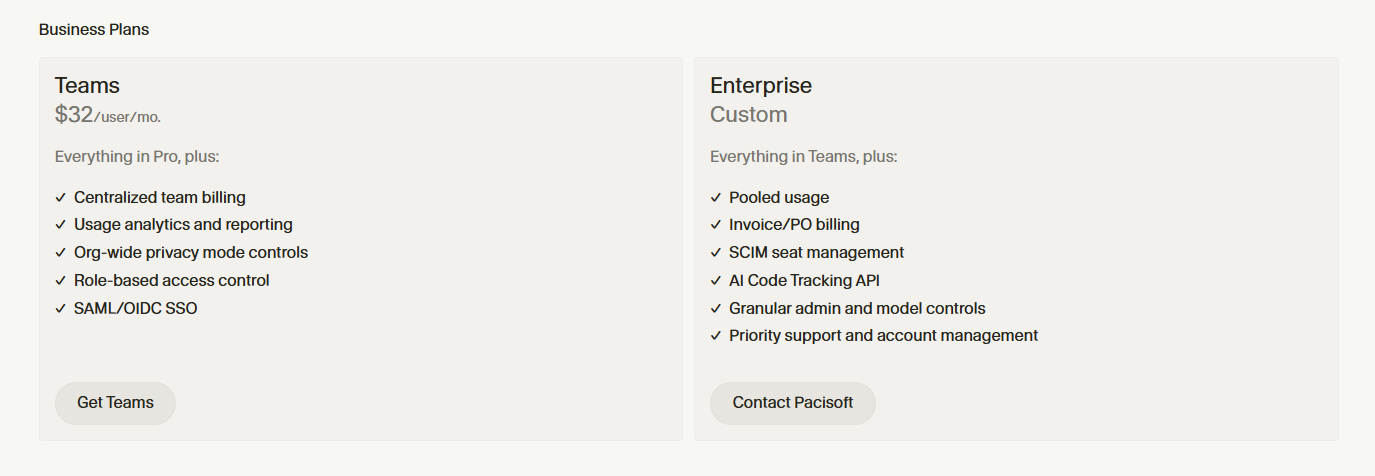Click the $32/user/mo. price text

108,115
